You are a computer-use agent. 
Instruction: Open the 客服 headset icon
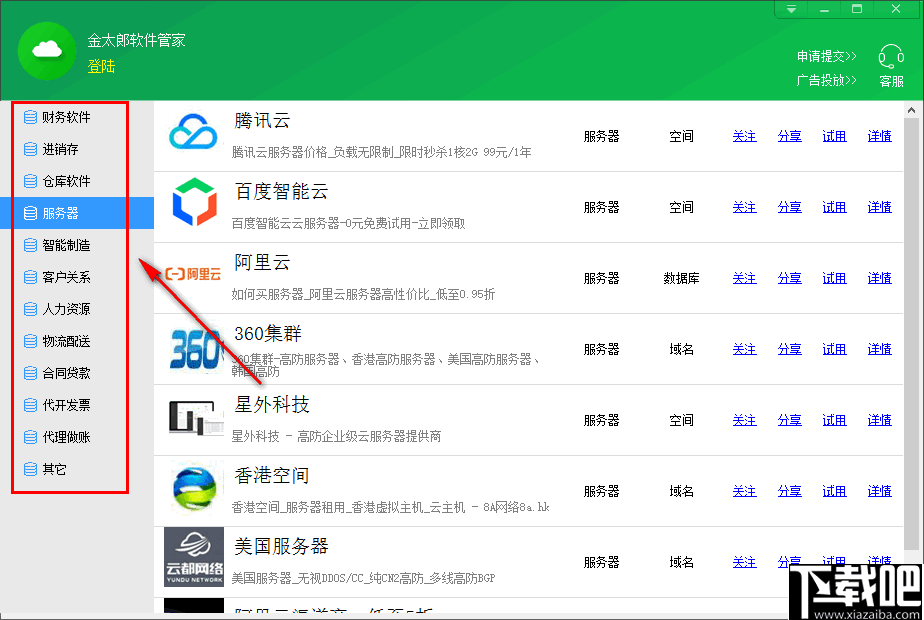click(891, 57)
